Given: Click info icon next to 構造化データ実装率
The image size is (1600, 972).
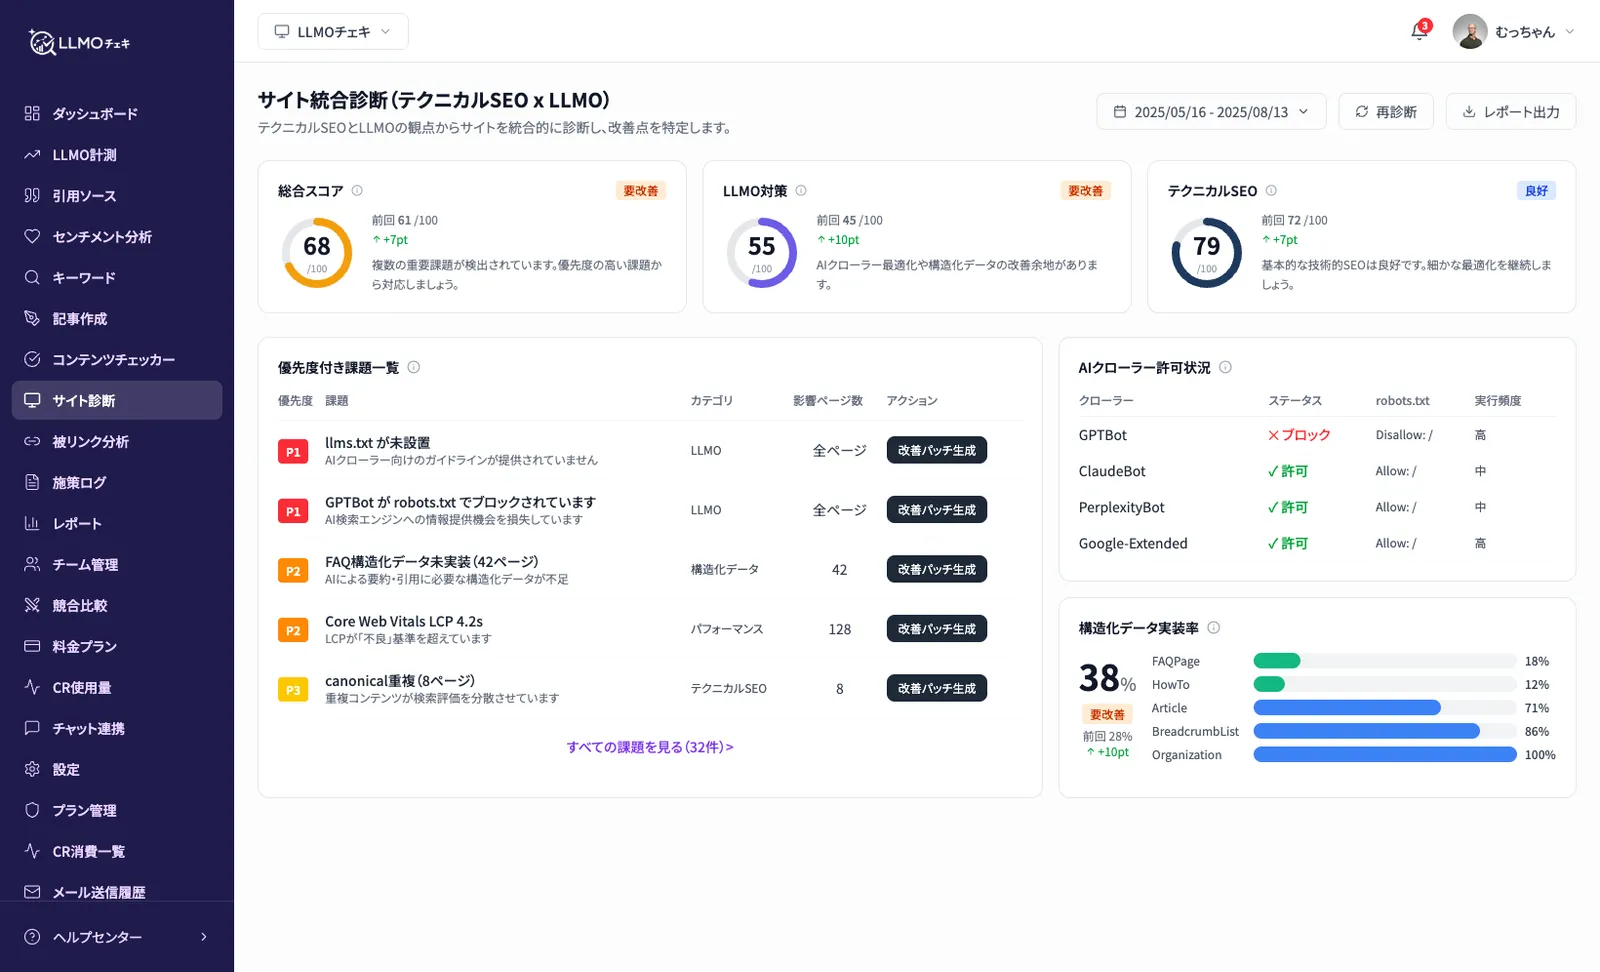Looking at the screenshot, I should click(x=1214, y=628).
